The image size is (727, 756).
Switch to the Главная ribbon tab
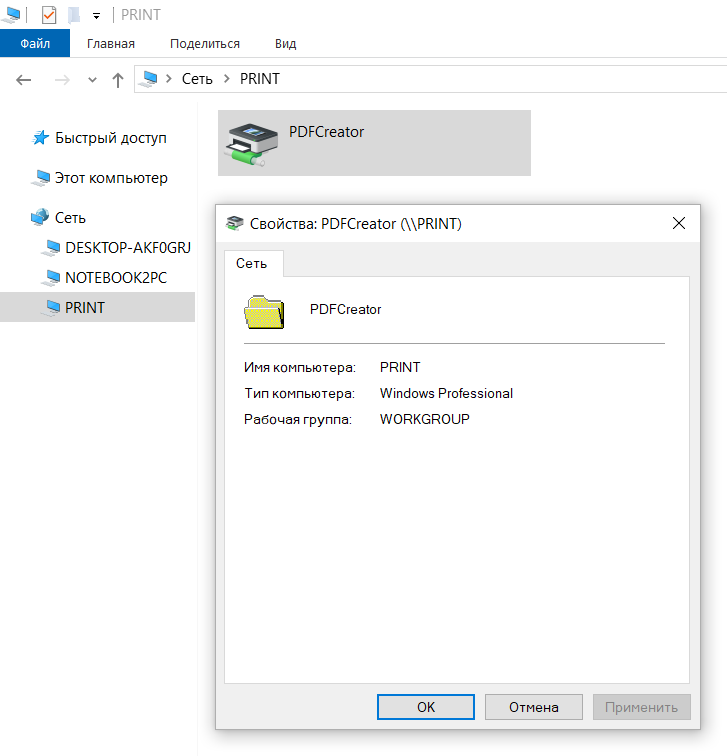point(110,43)
